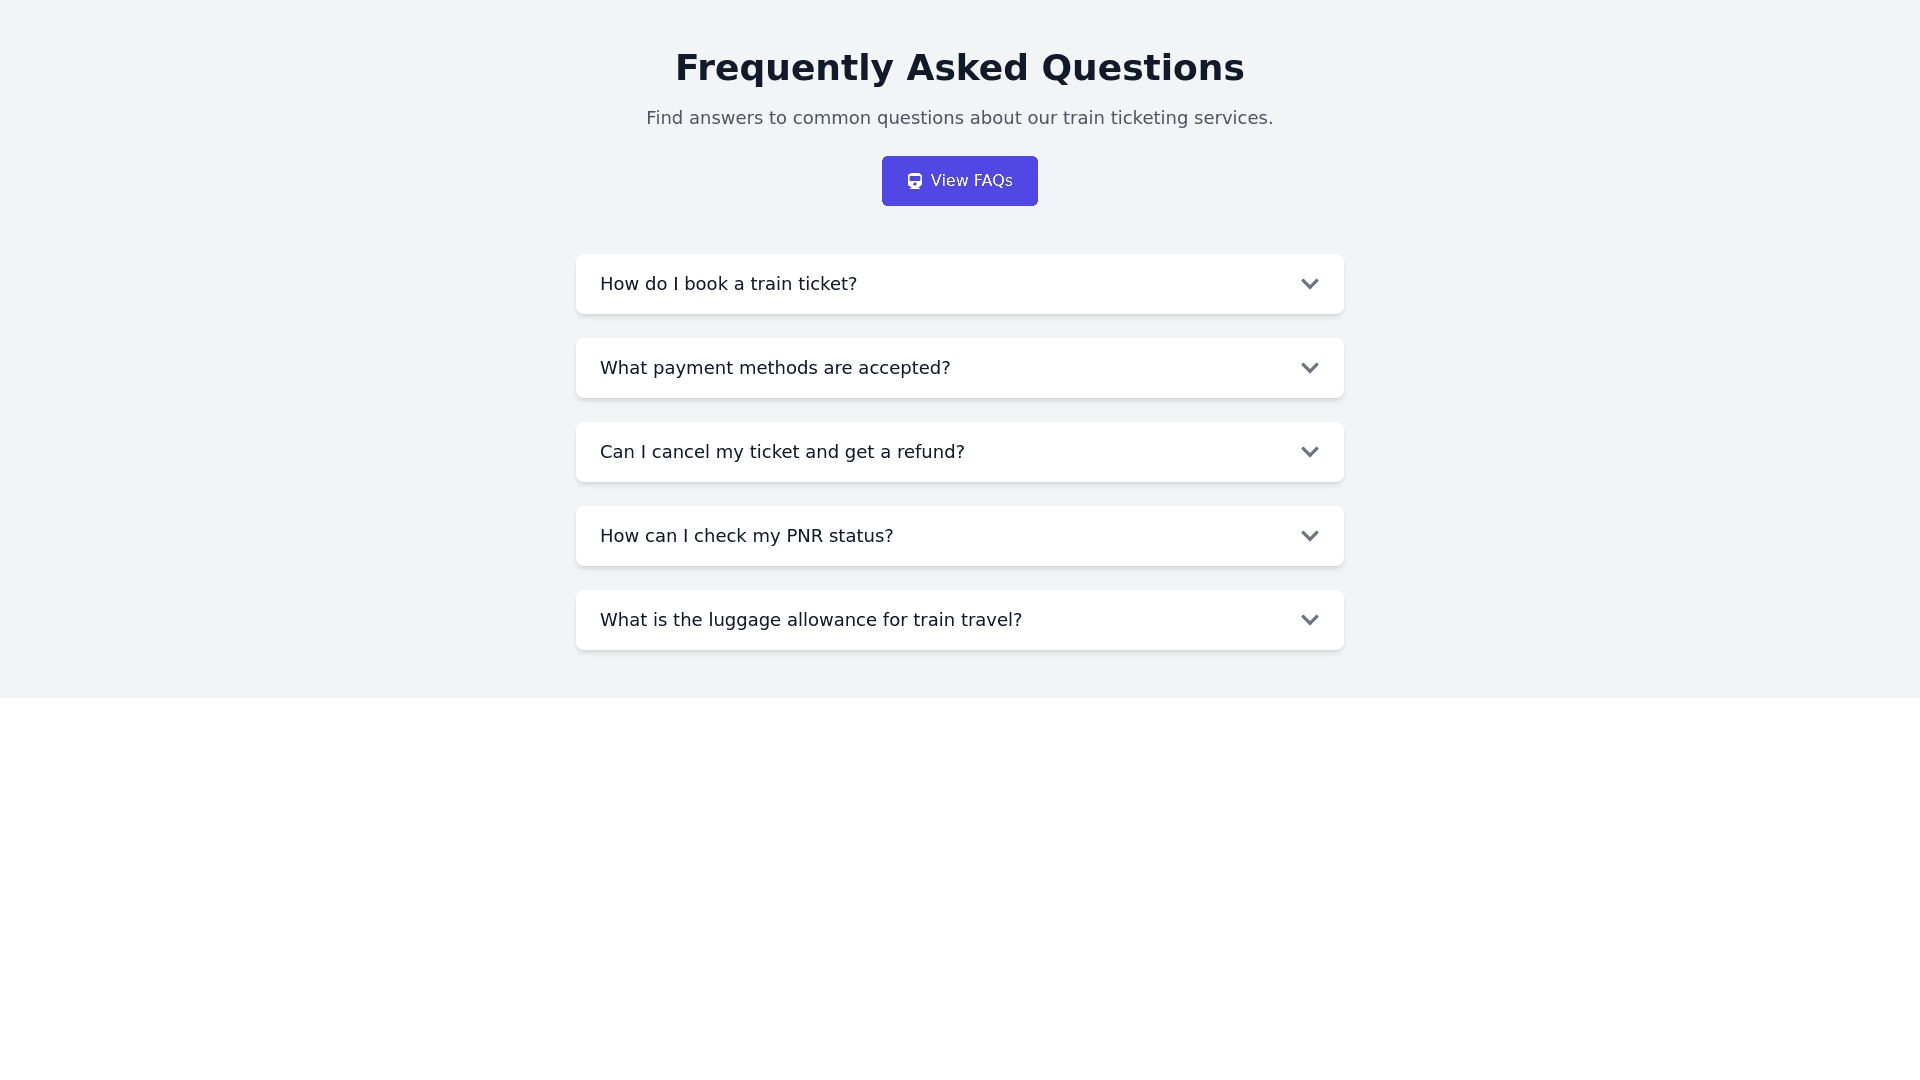Screen dimensions: 1920x1080
Task: Click chevron beside payment methods question
Action: (1309, 368)
